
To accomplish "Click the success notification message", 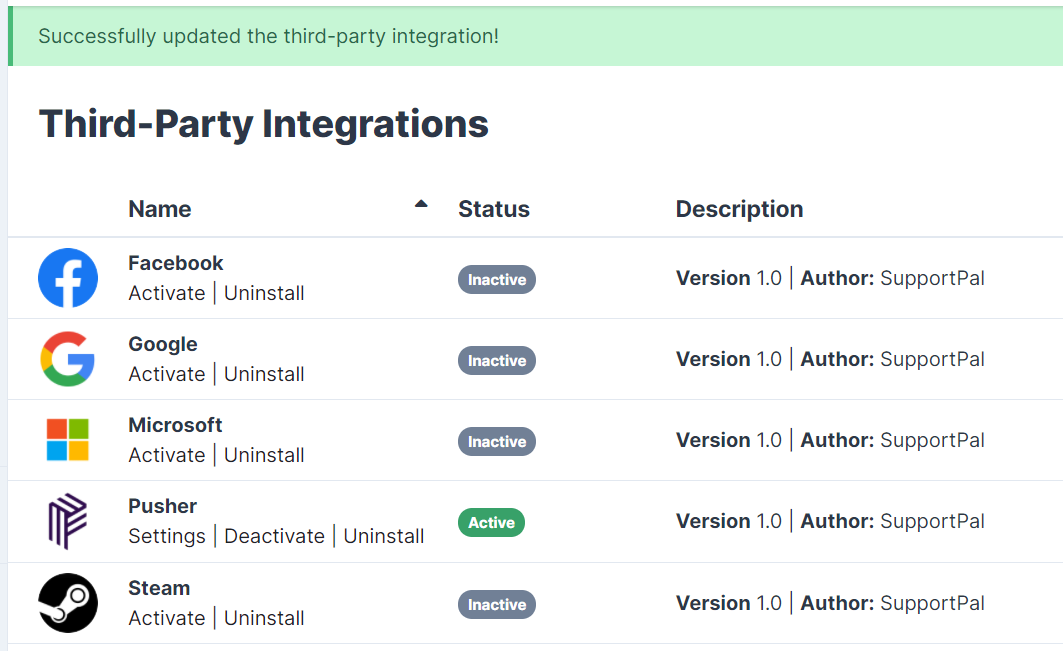I will pyautogui.click(x=268, y=36).
